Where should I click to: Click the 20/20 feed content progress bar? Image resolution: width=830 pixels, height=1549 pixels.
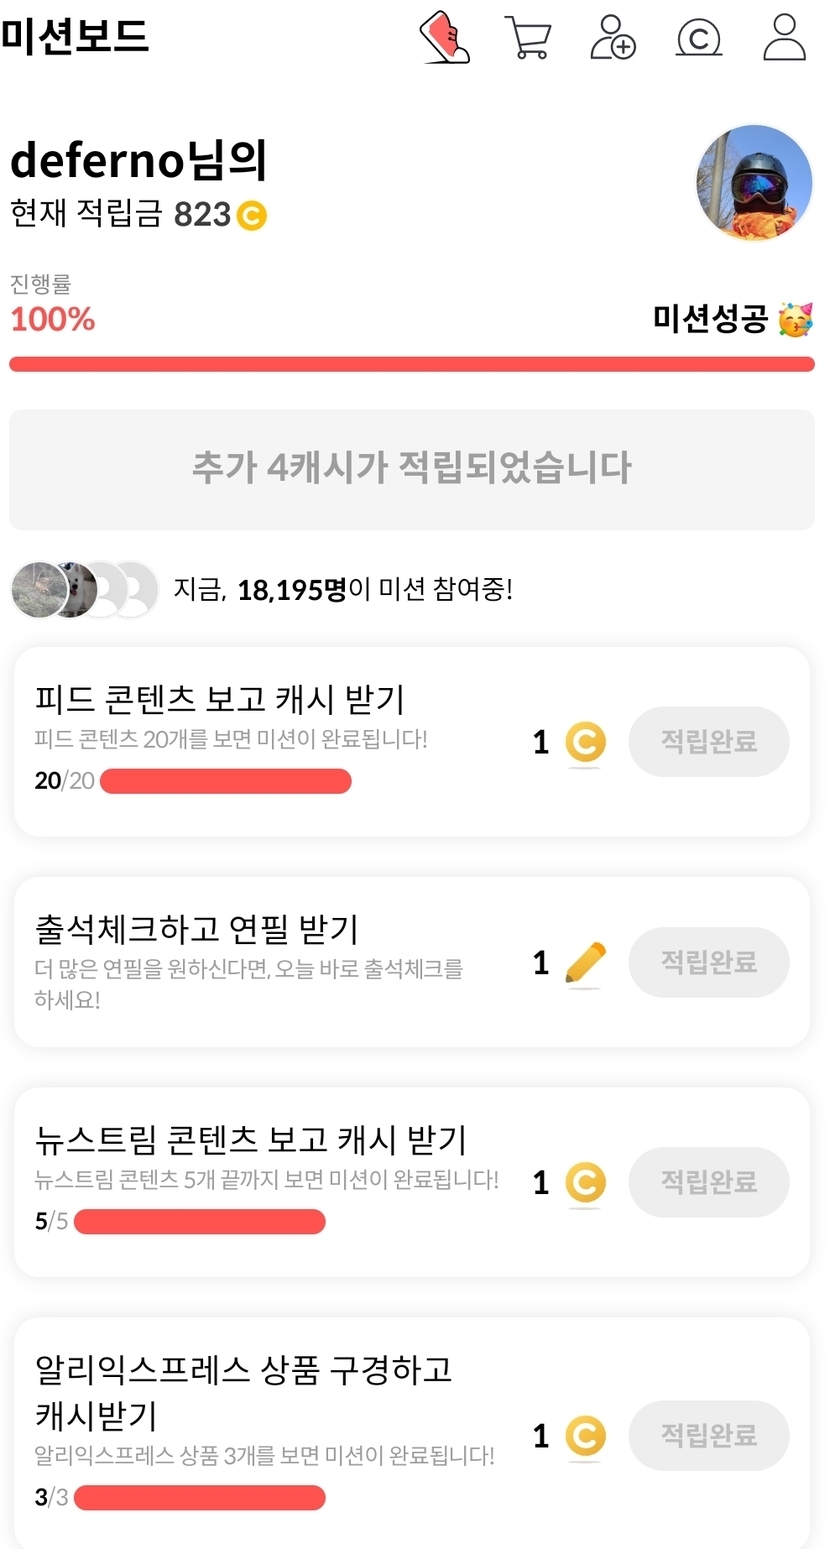226,781
